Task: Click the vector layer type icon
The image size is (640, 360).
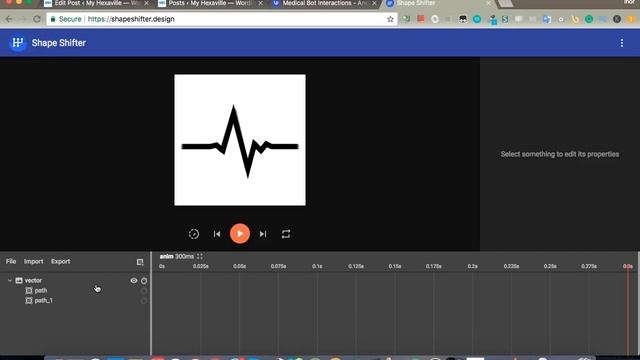Action: pos(19,280)
